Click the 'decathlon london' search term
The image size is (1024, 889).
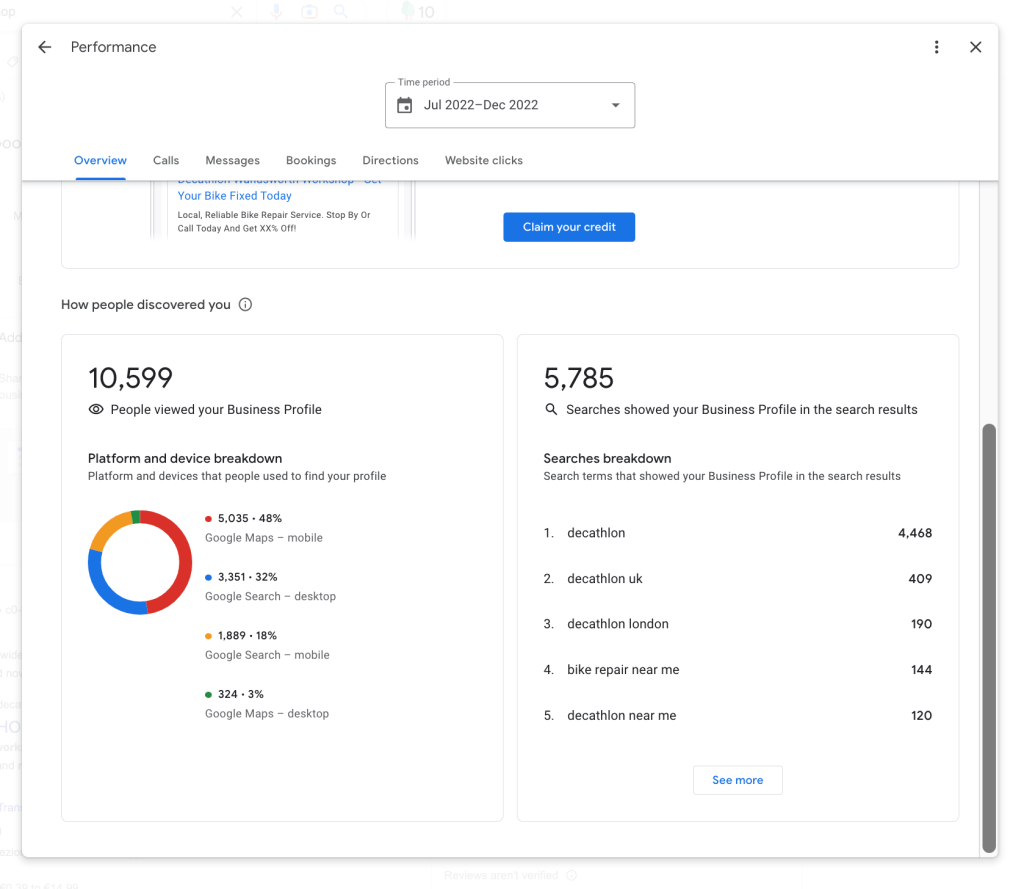[x=618, y=624]
